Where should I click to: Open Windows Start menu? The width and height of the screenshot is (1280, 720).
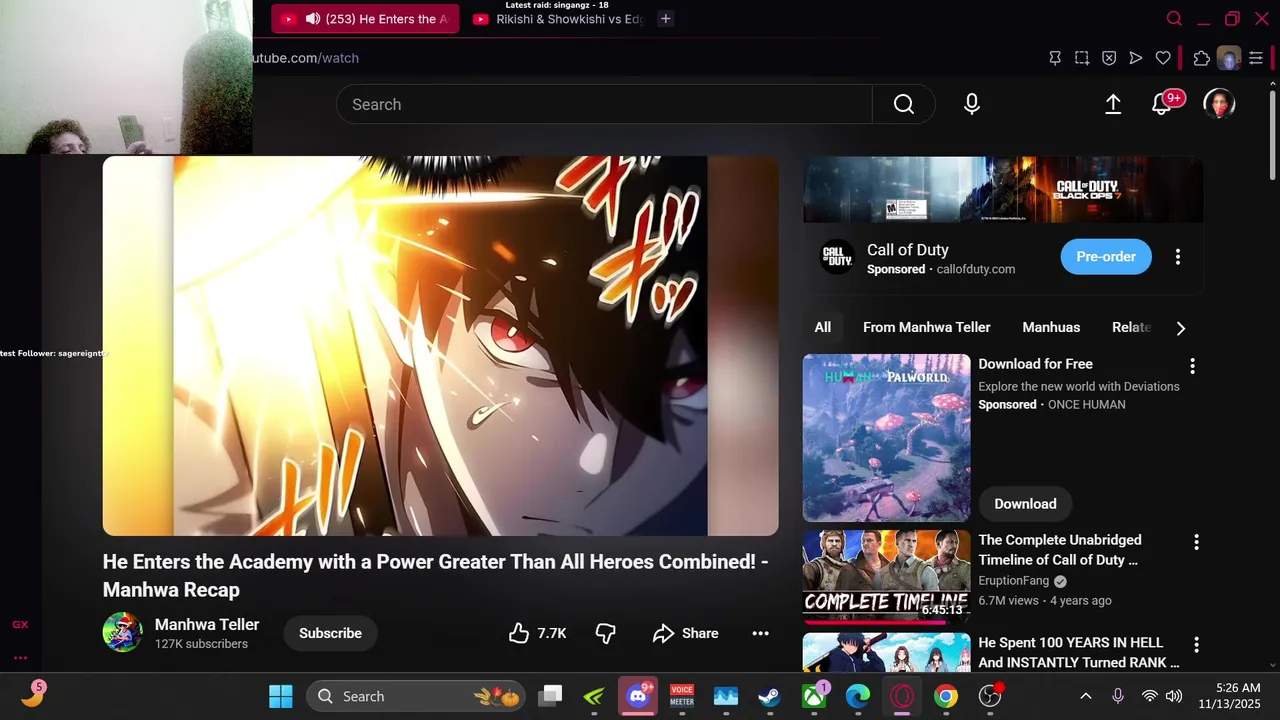[281, 697]
